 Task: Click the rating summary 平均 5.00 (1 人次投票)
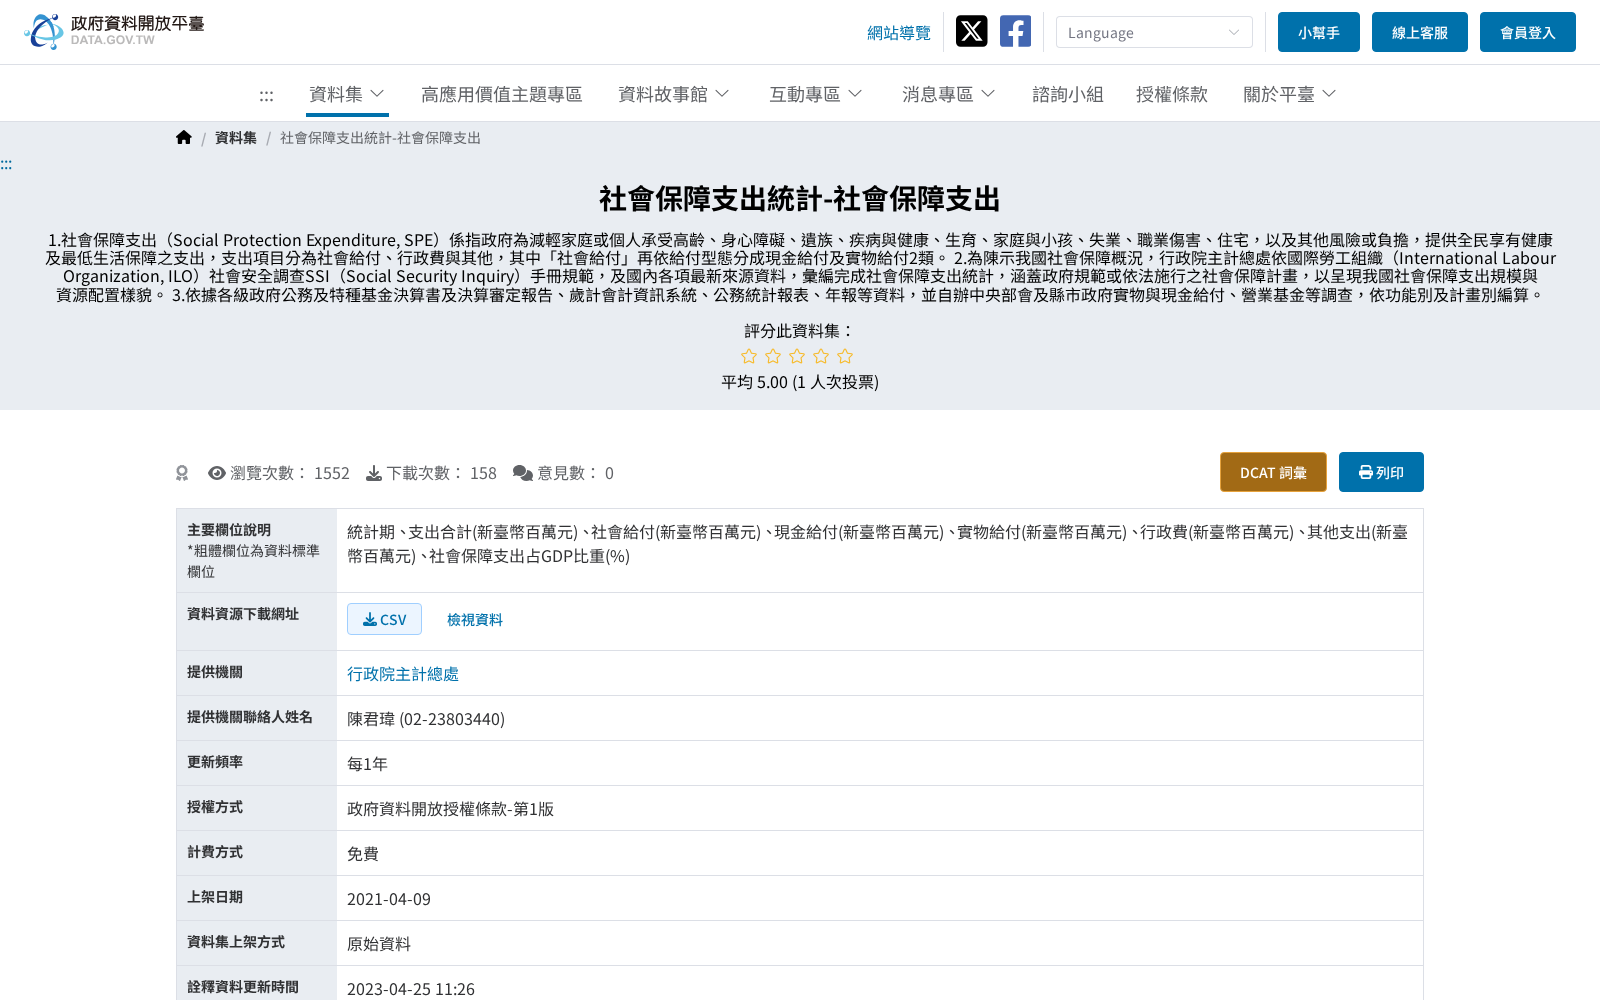pos(800,382)
